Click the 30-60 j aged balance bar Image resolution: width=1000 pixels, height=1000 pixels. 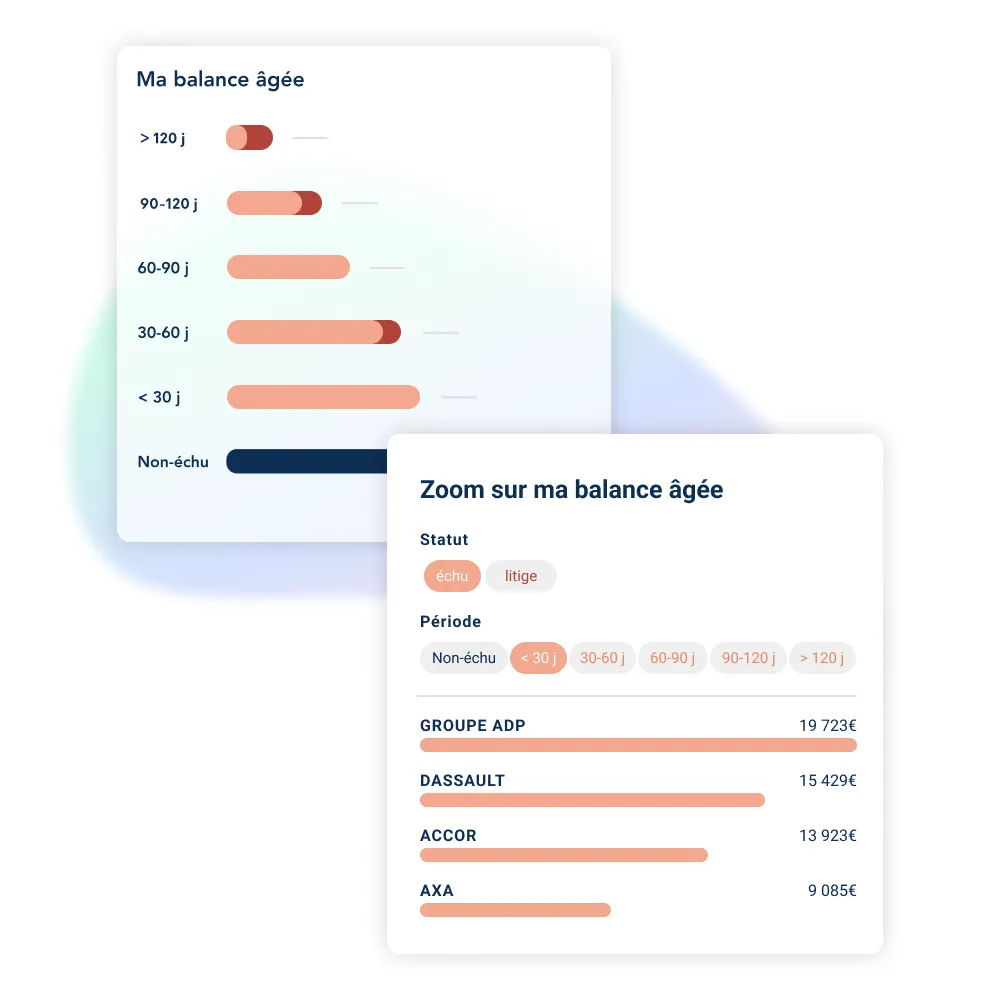tap(314, 332)
